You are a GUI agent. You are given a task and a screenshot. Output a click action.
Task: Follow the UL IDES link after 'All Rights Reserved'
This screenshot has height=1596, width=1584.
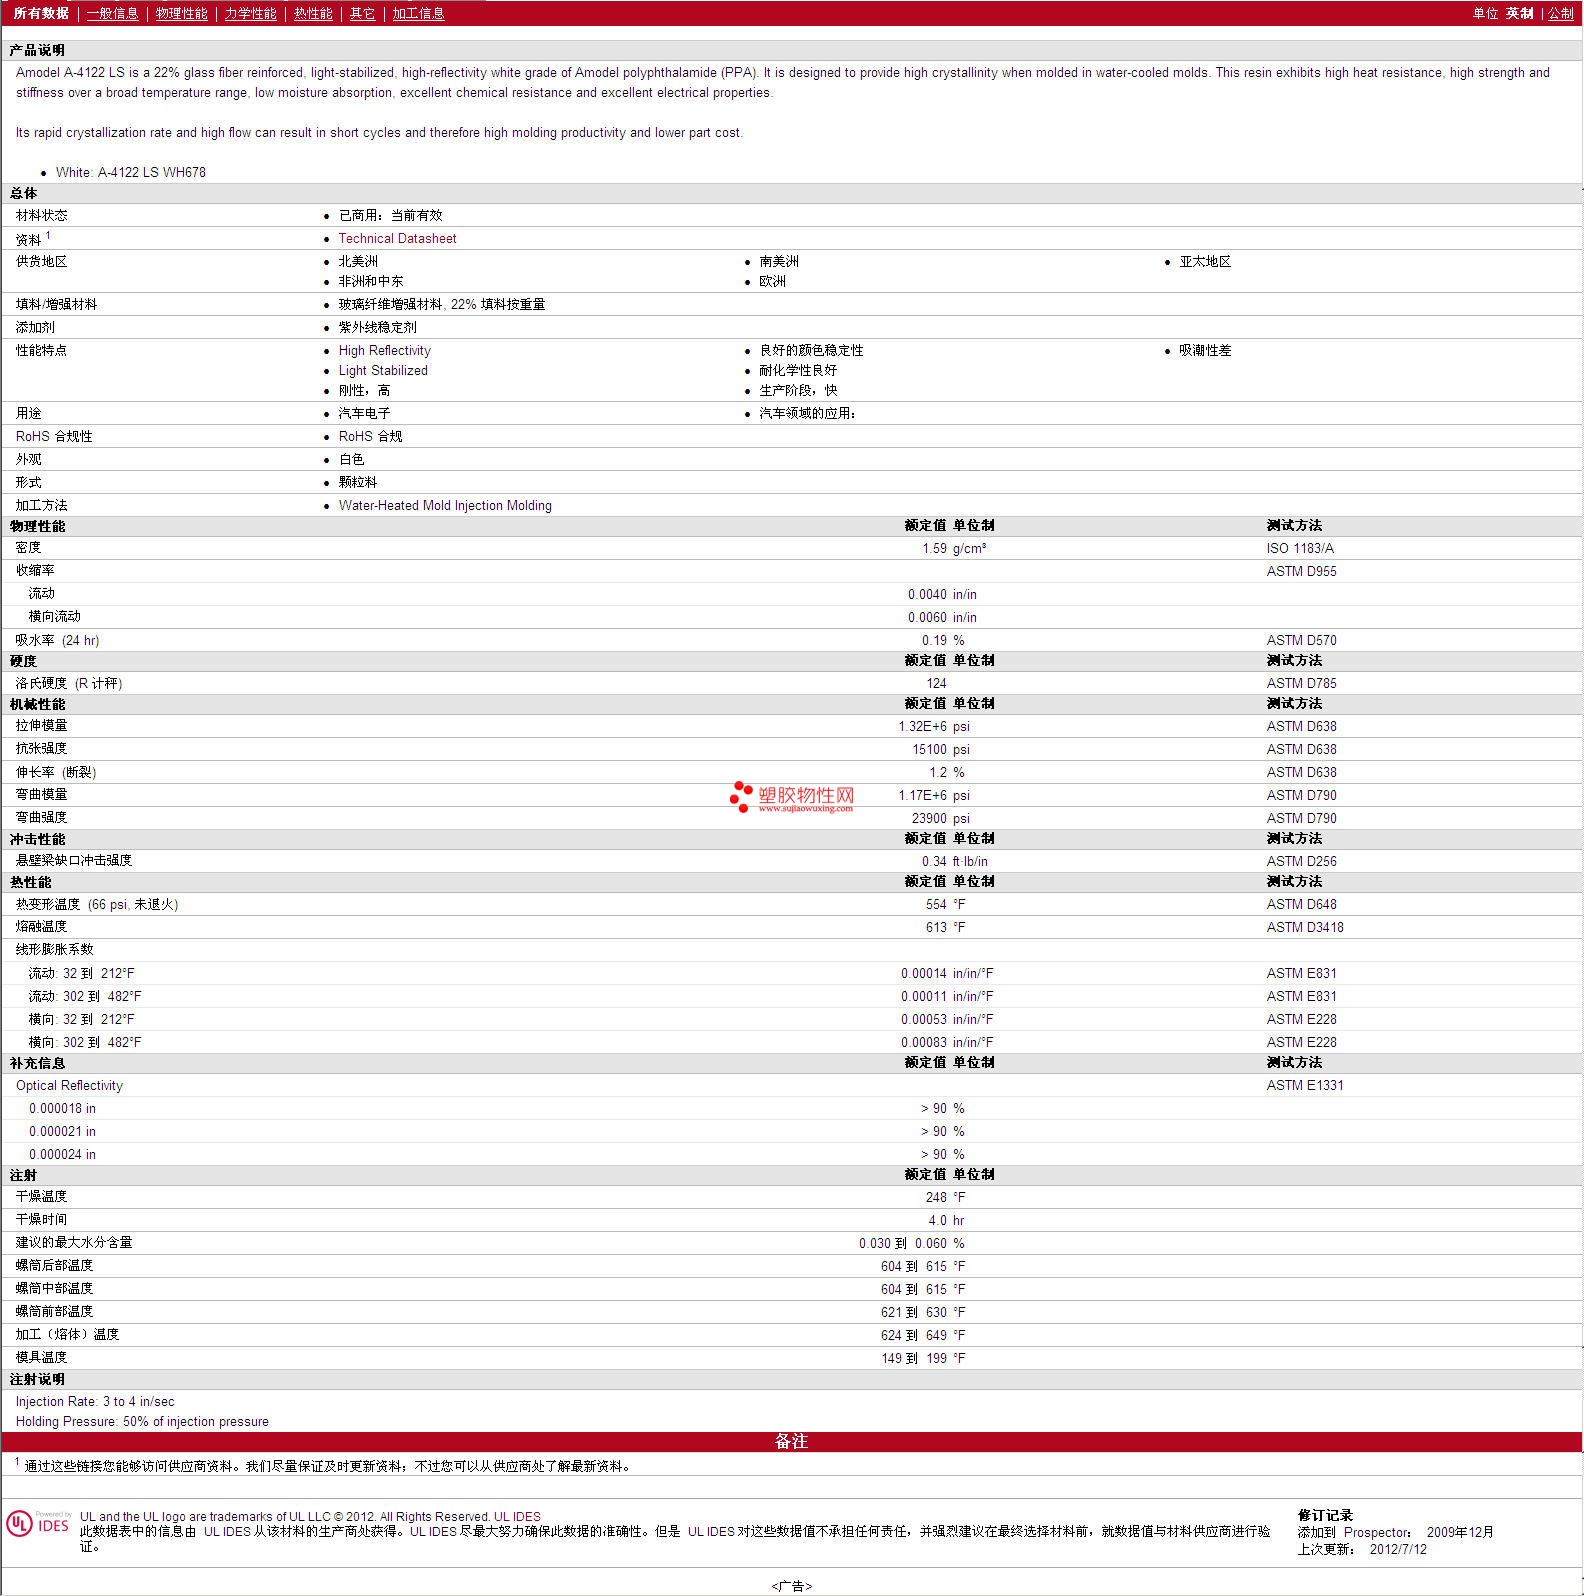tap(517, 1516)
